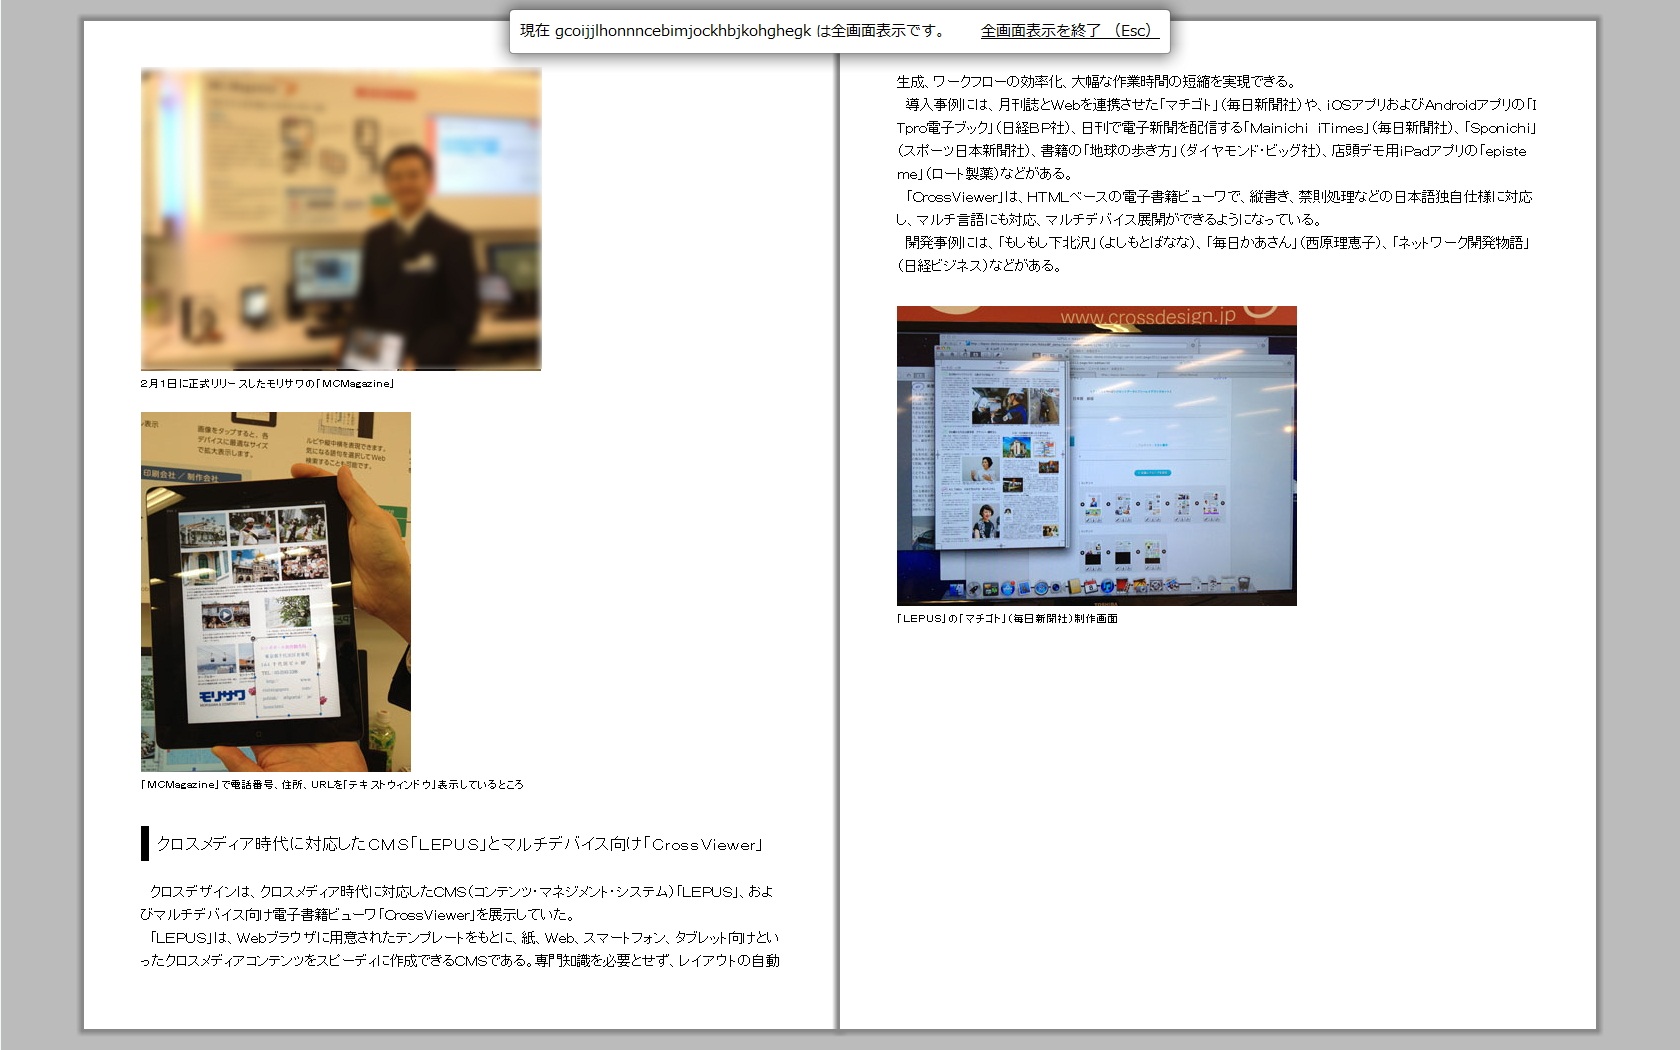Image resolution: width=1680 pixels, height=1050 pixels.
Task: Click the first page thumbnail in the LEPUS content list
Action: (x=1093, y=505)
